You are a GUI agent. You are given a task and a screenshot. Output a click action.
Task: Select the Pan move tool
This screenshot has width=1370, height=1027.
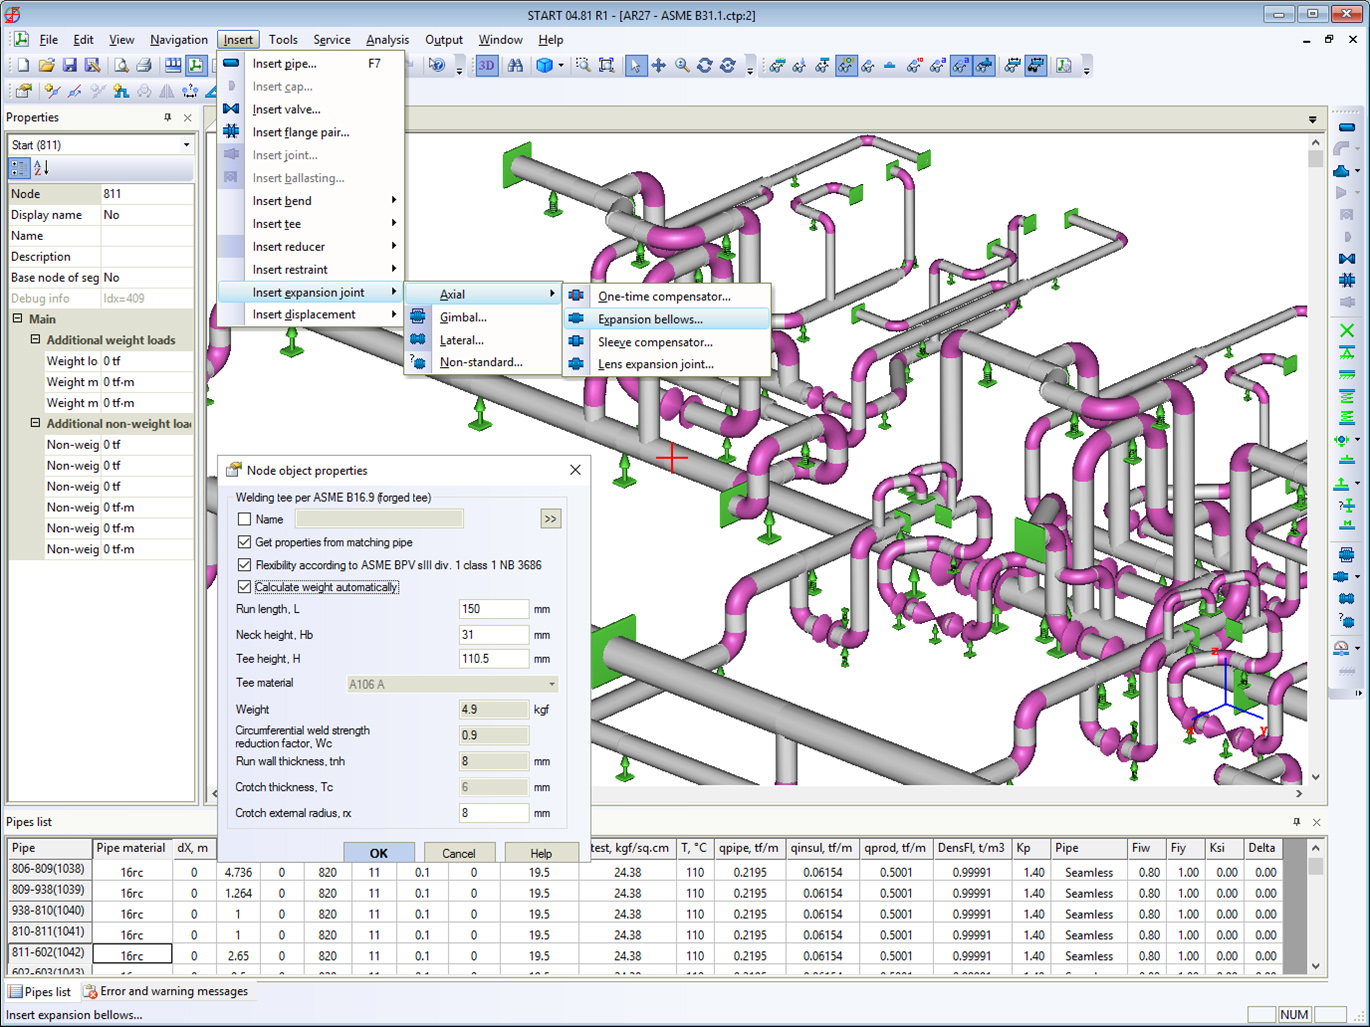658,65
